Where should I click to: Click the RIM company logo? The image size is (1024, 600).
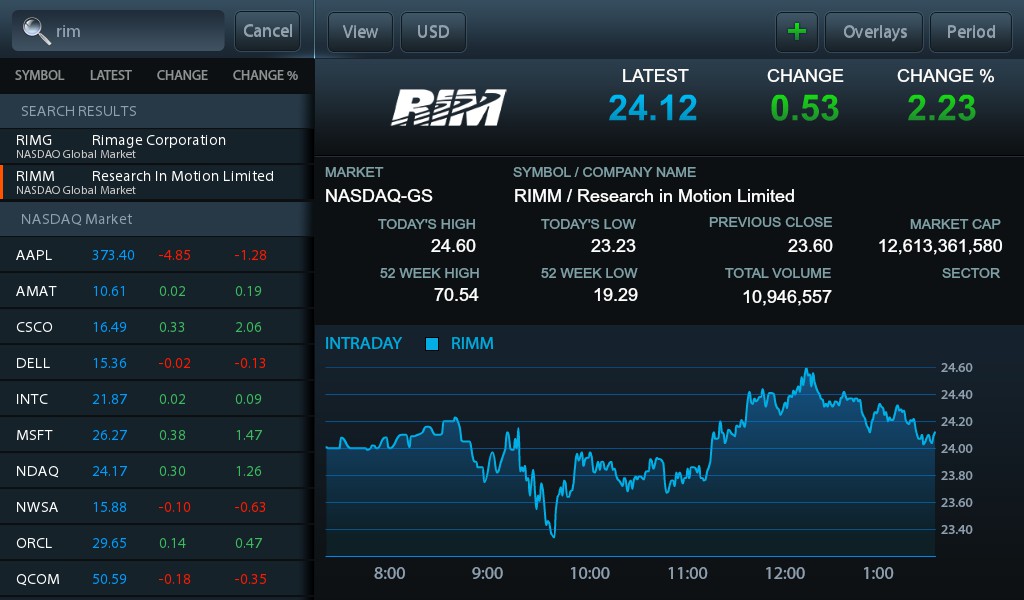coord(448,107)
